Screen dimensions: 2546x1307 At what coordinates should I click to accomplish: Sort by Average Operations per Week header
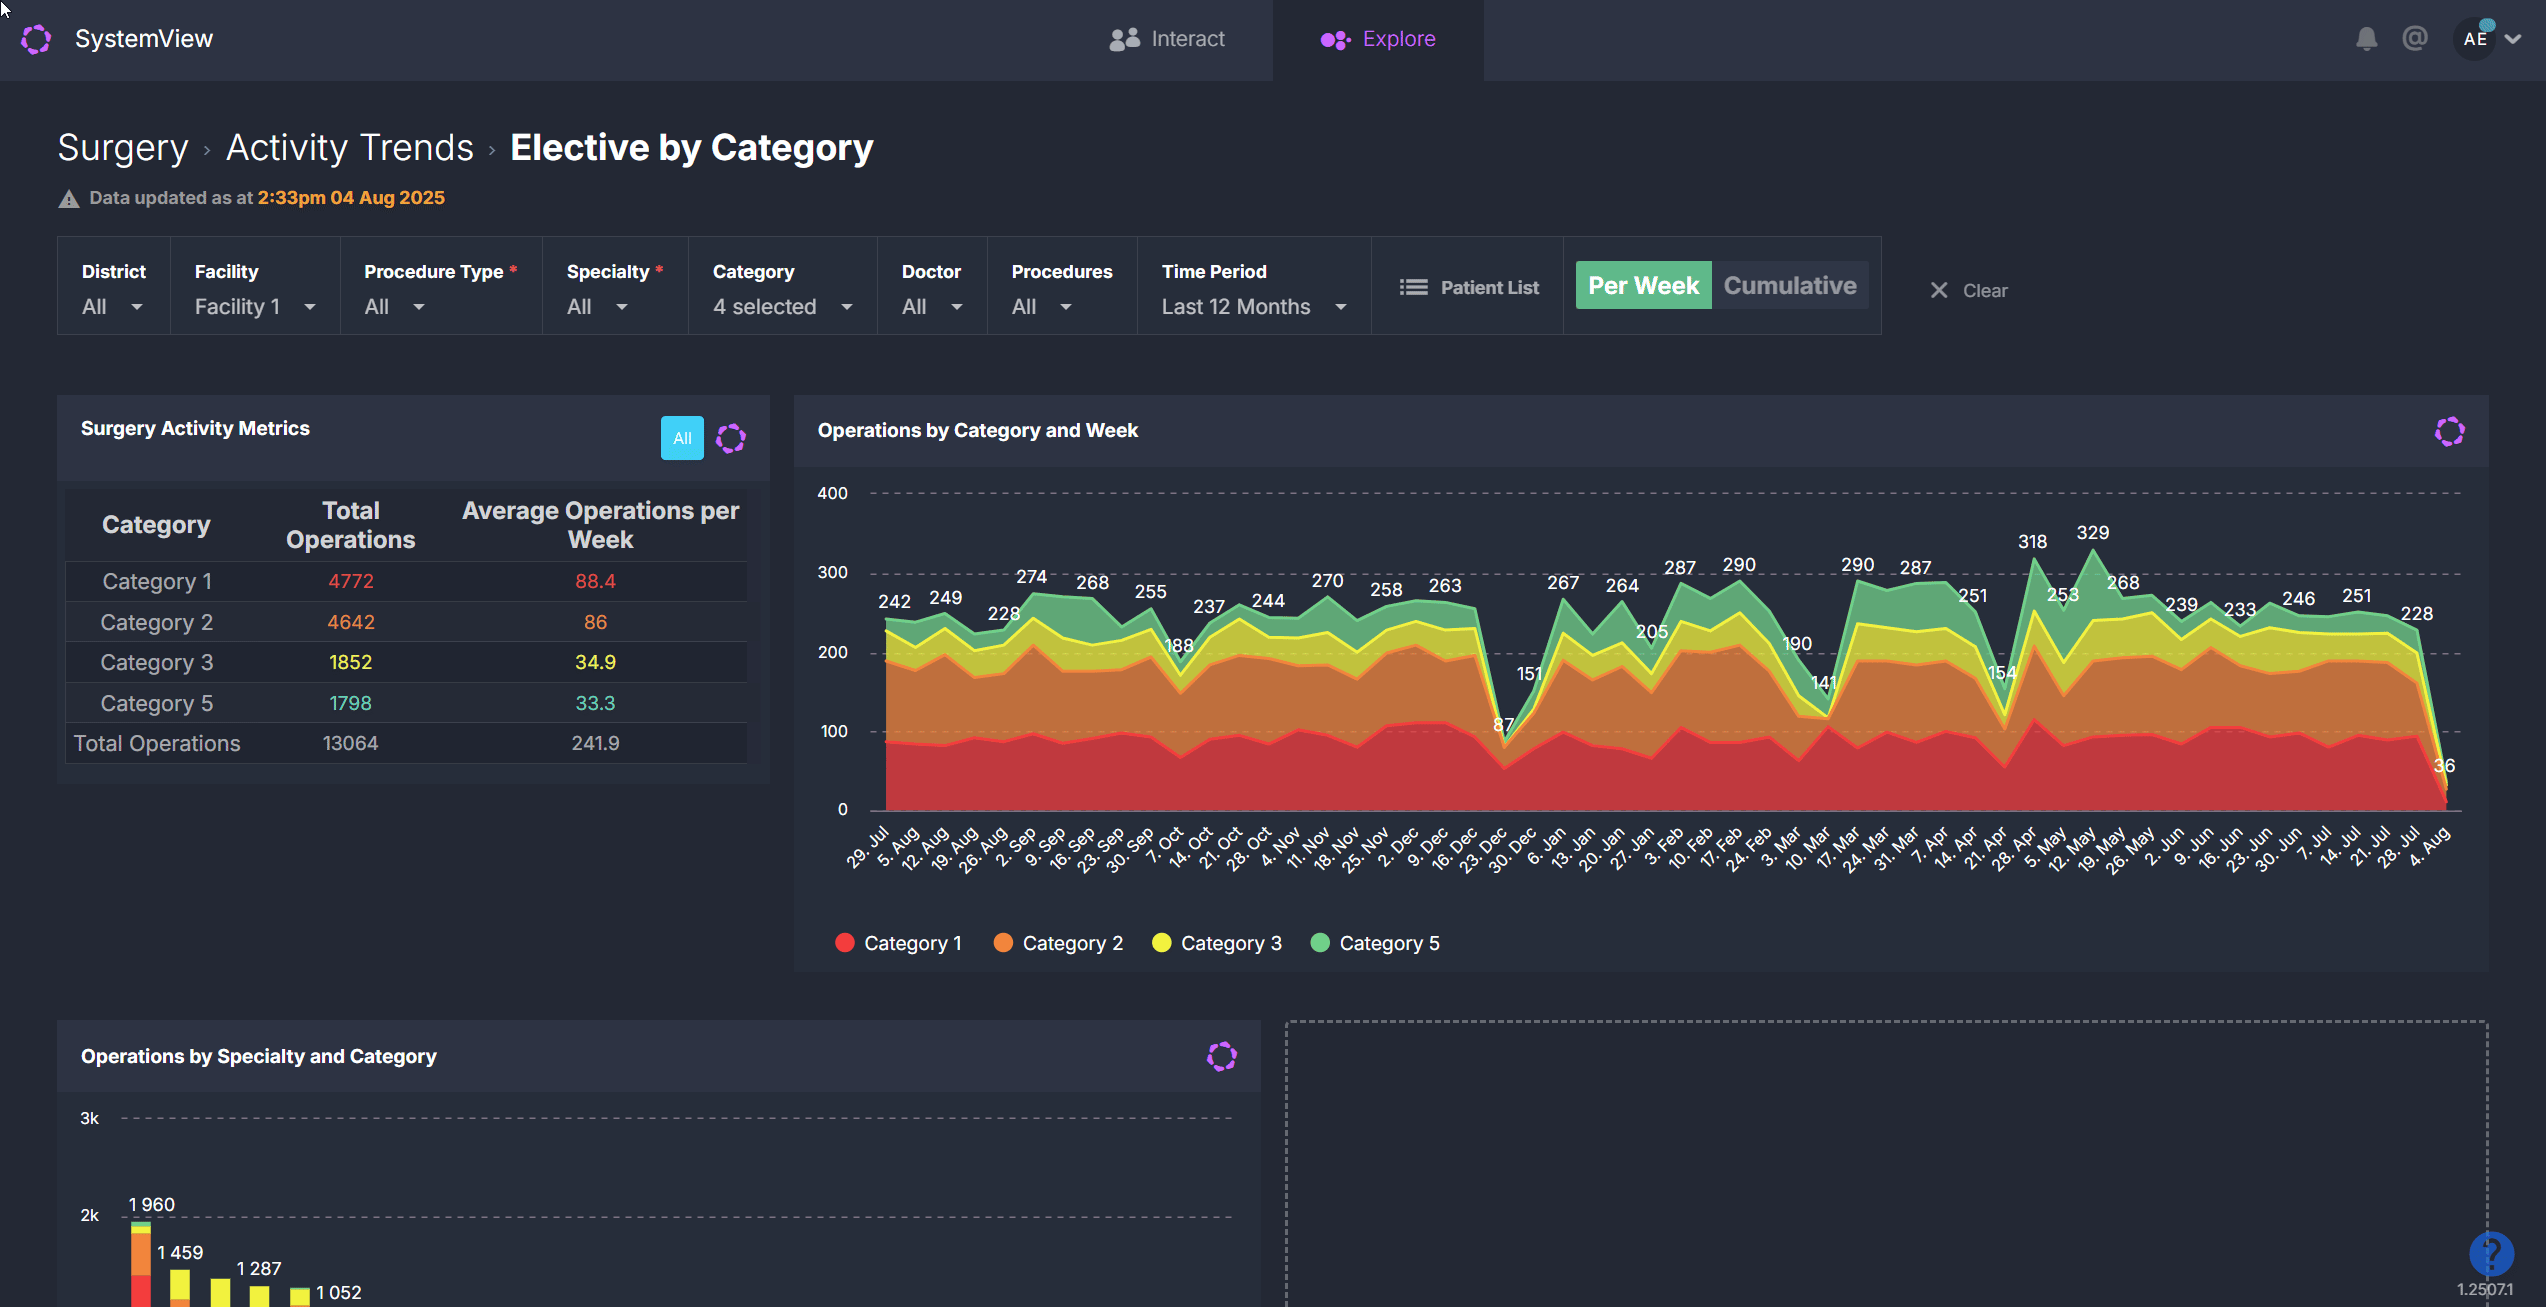point(600,525)
